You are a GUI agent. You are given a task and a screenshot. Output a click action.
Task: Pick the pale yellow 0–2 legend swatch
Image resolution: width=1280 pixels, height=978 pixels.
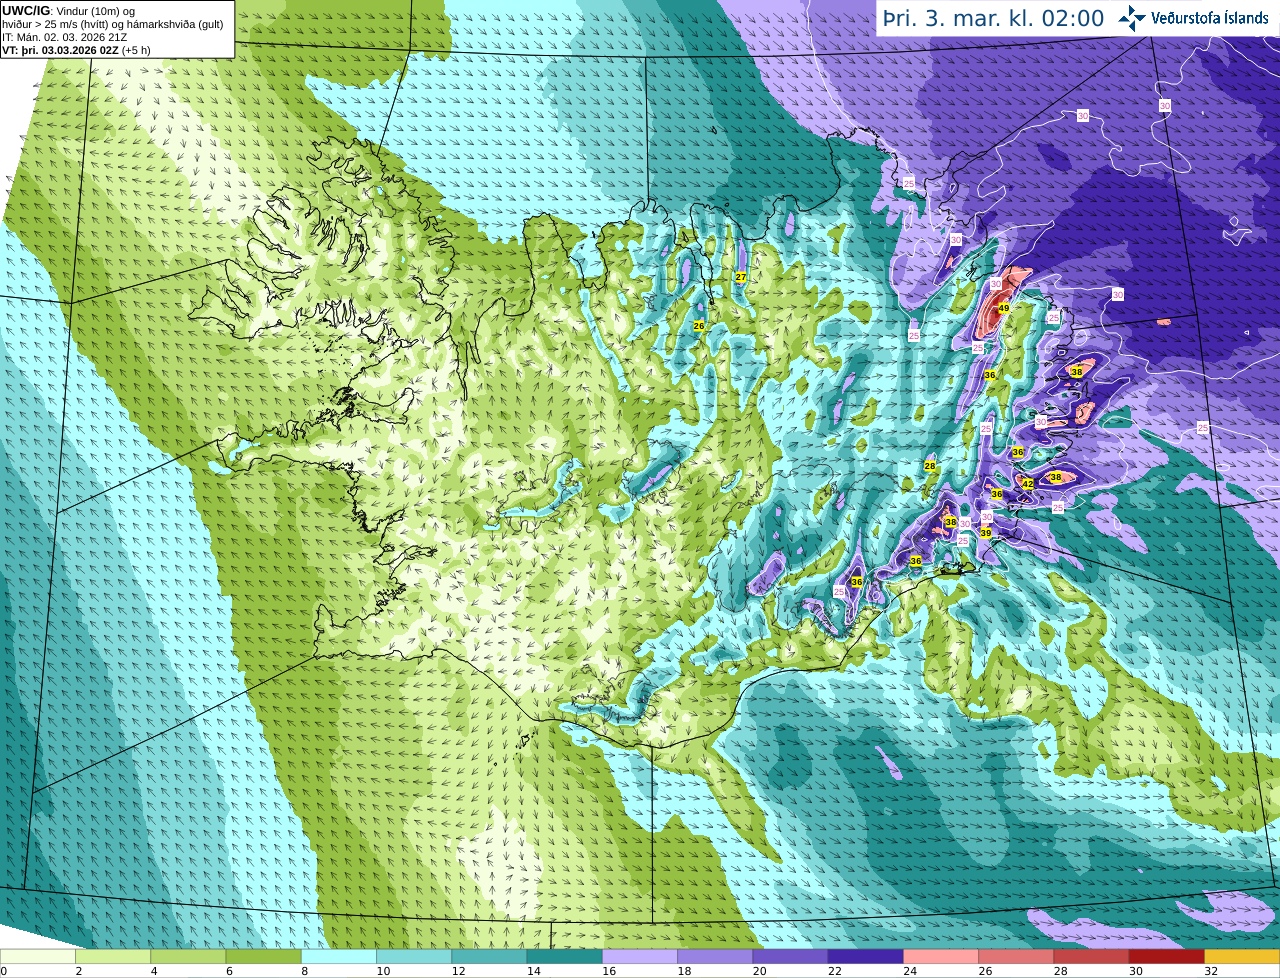(x=38, y=957)
